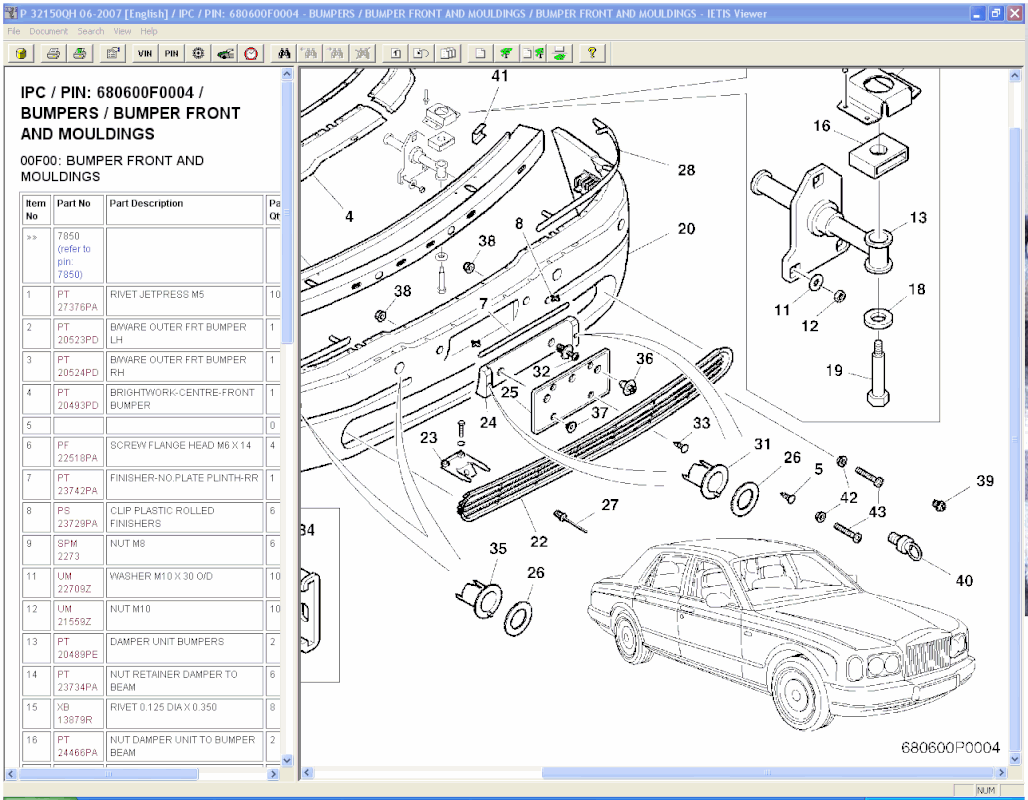Open history with the clock icon
The image size is (1028, 800).
(x=251, y=53)
